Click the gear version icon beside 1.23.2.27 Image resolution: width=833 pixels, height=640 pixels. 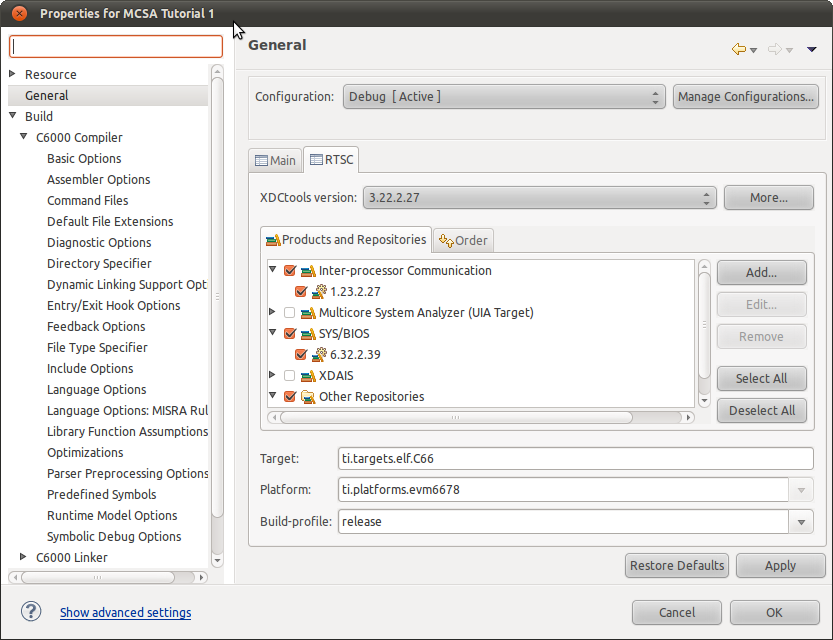pyautogui.click(x=319, y=291)
